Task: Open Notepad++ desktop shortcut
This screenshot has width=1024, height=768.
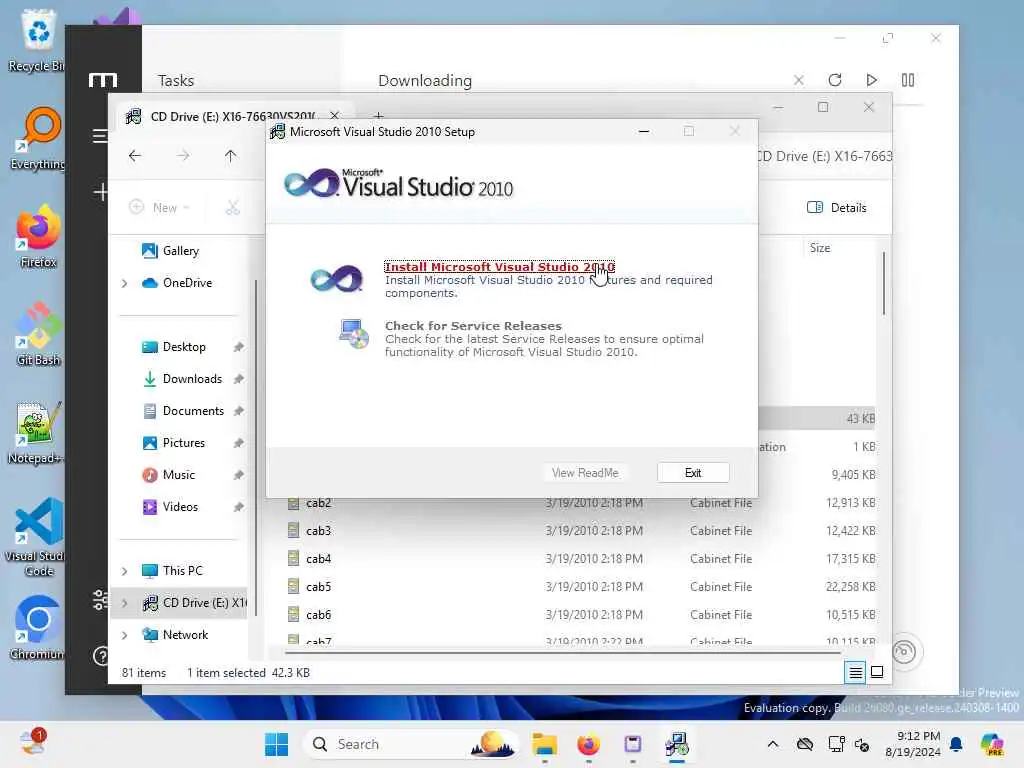Action: coord(37,433)
